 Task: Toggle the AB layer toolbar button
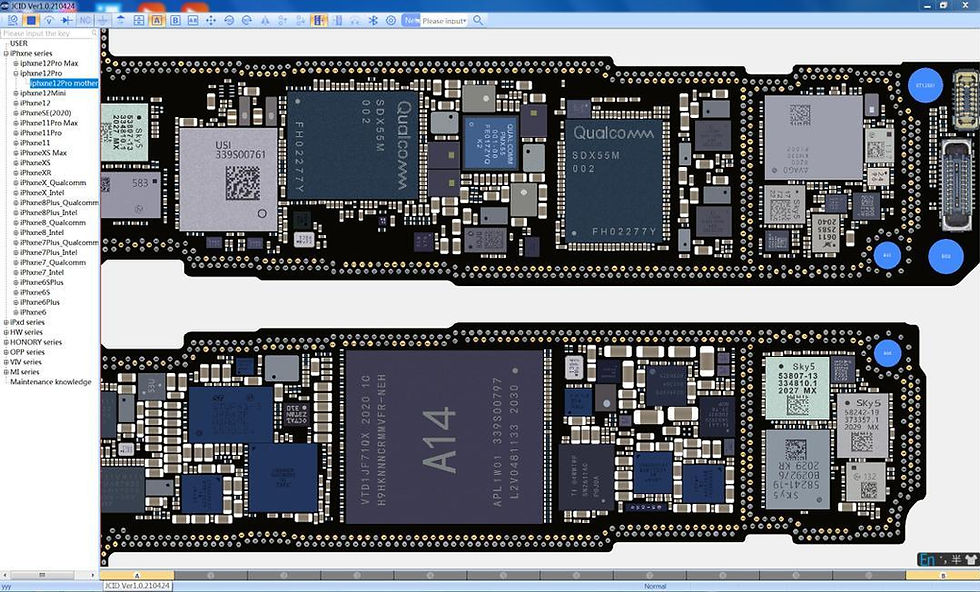point(192,21)
